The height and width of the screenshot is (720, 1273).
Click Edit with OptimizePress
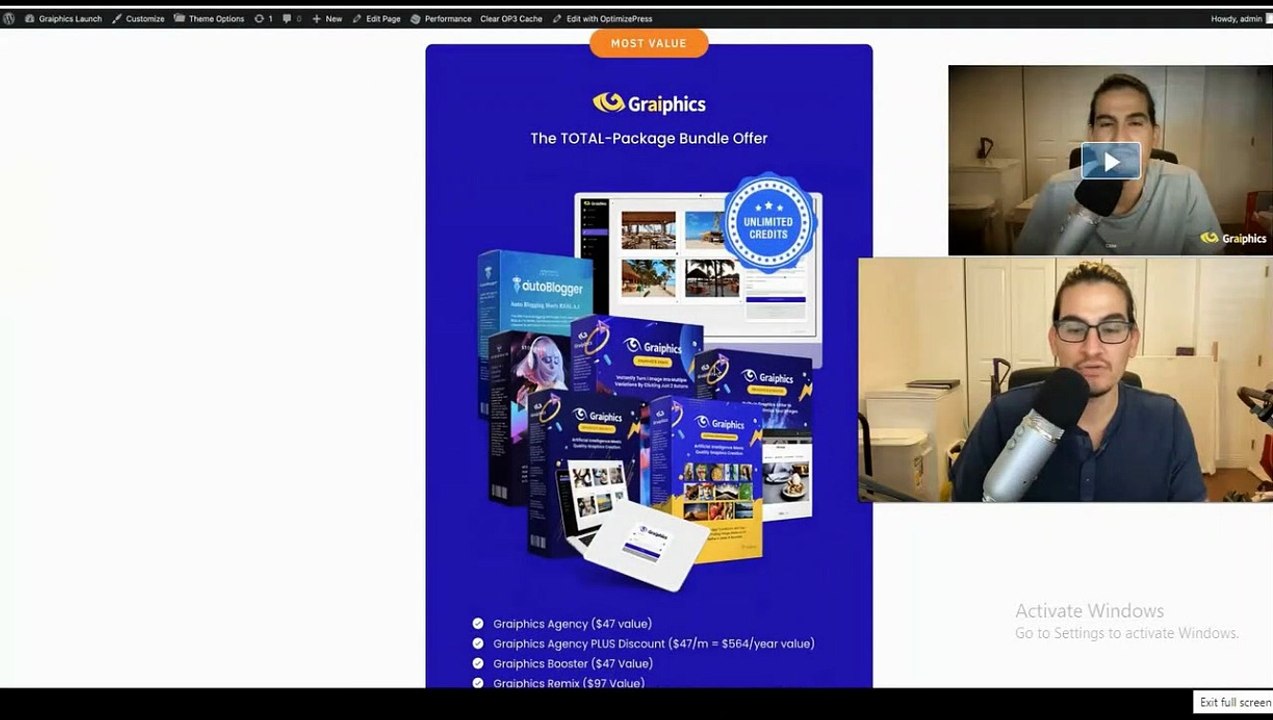coord(603,19)
